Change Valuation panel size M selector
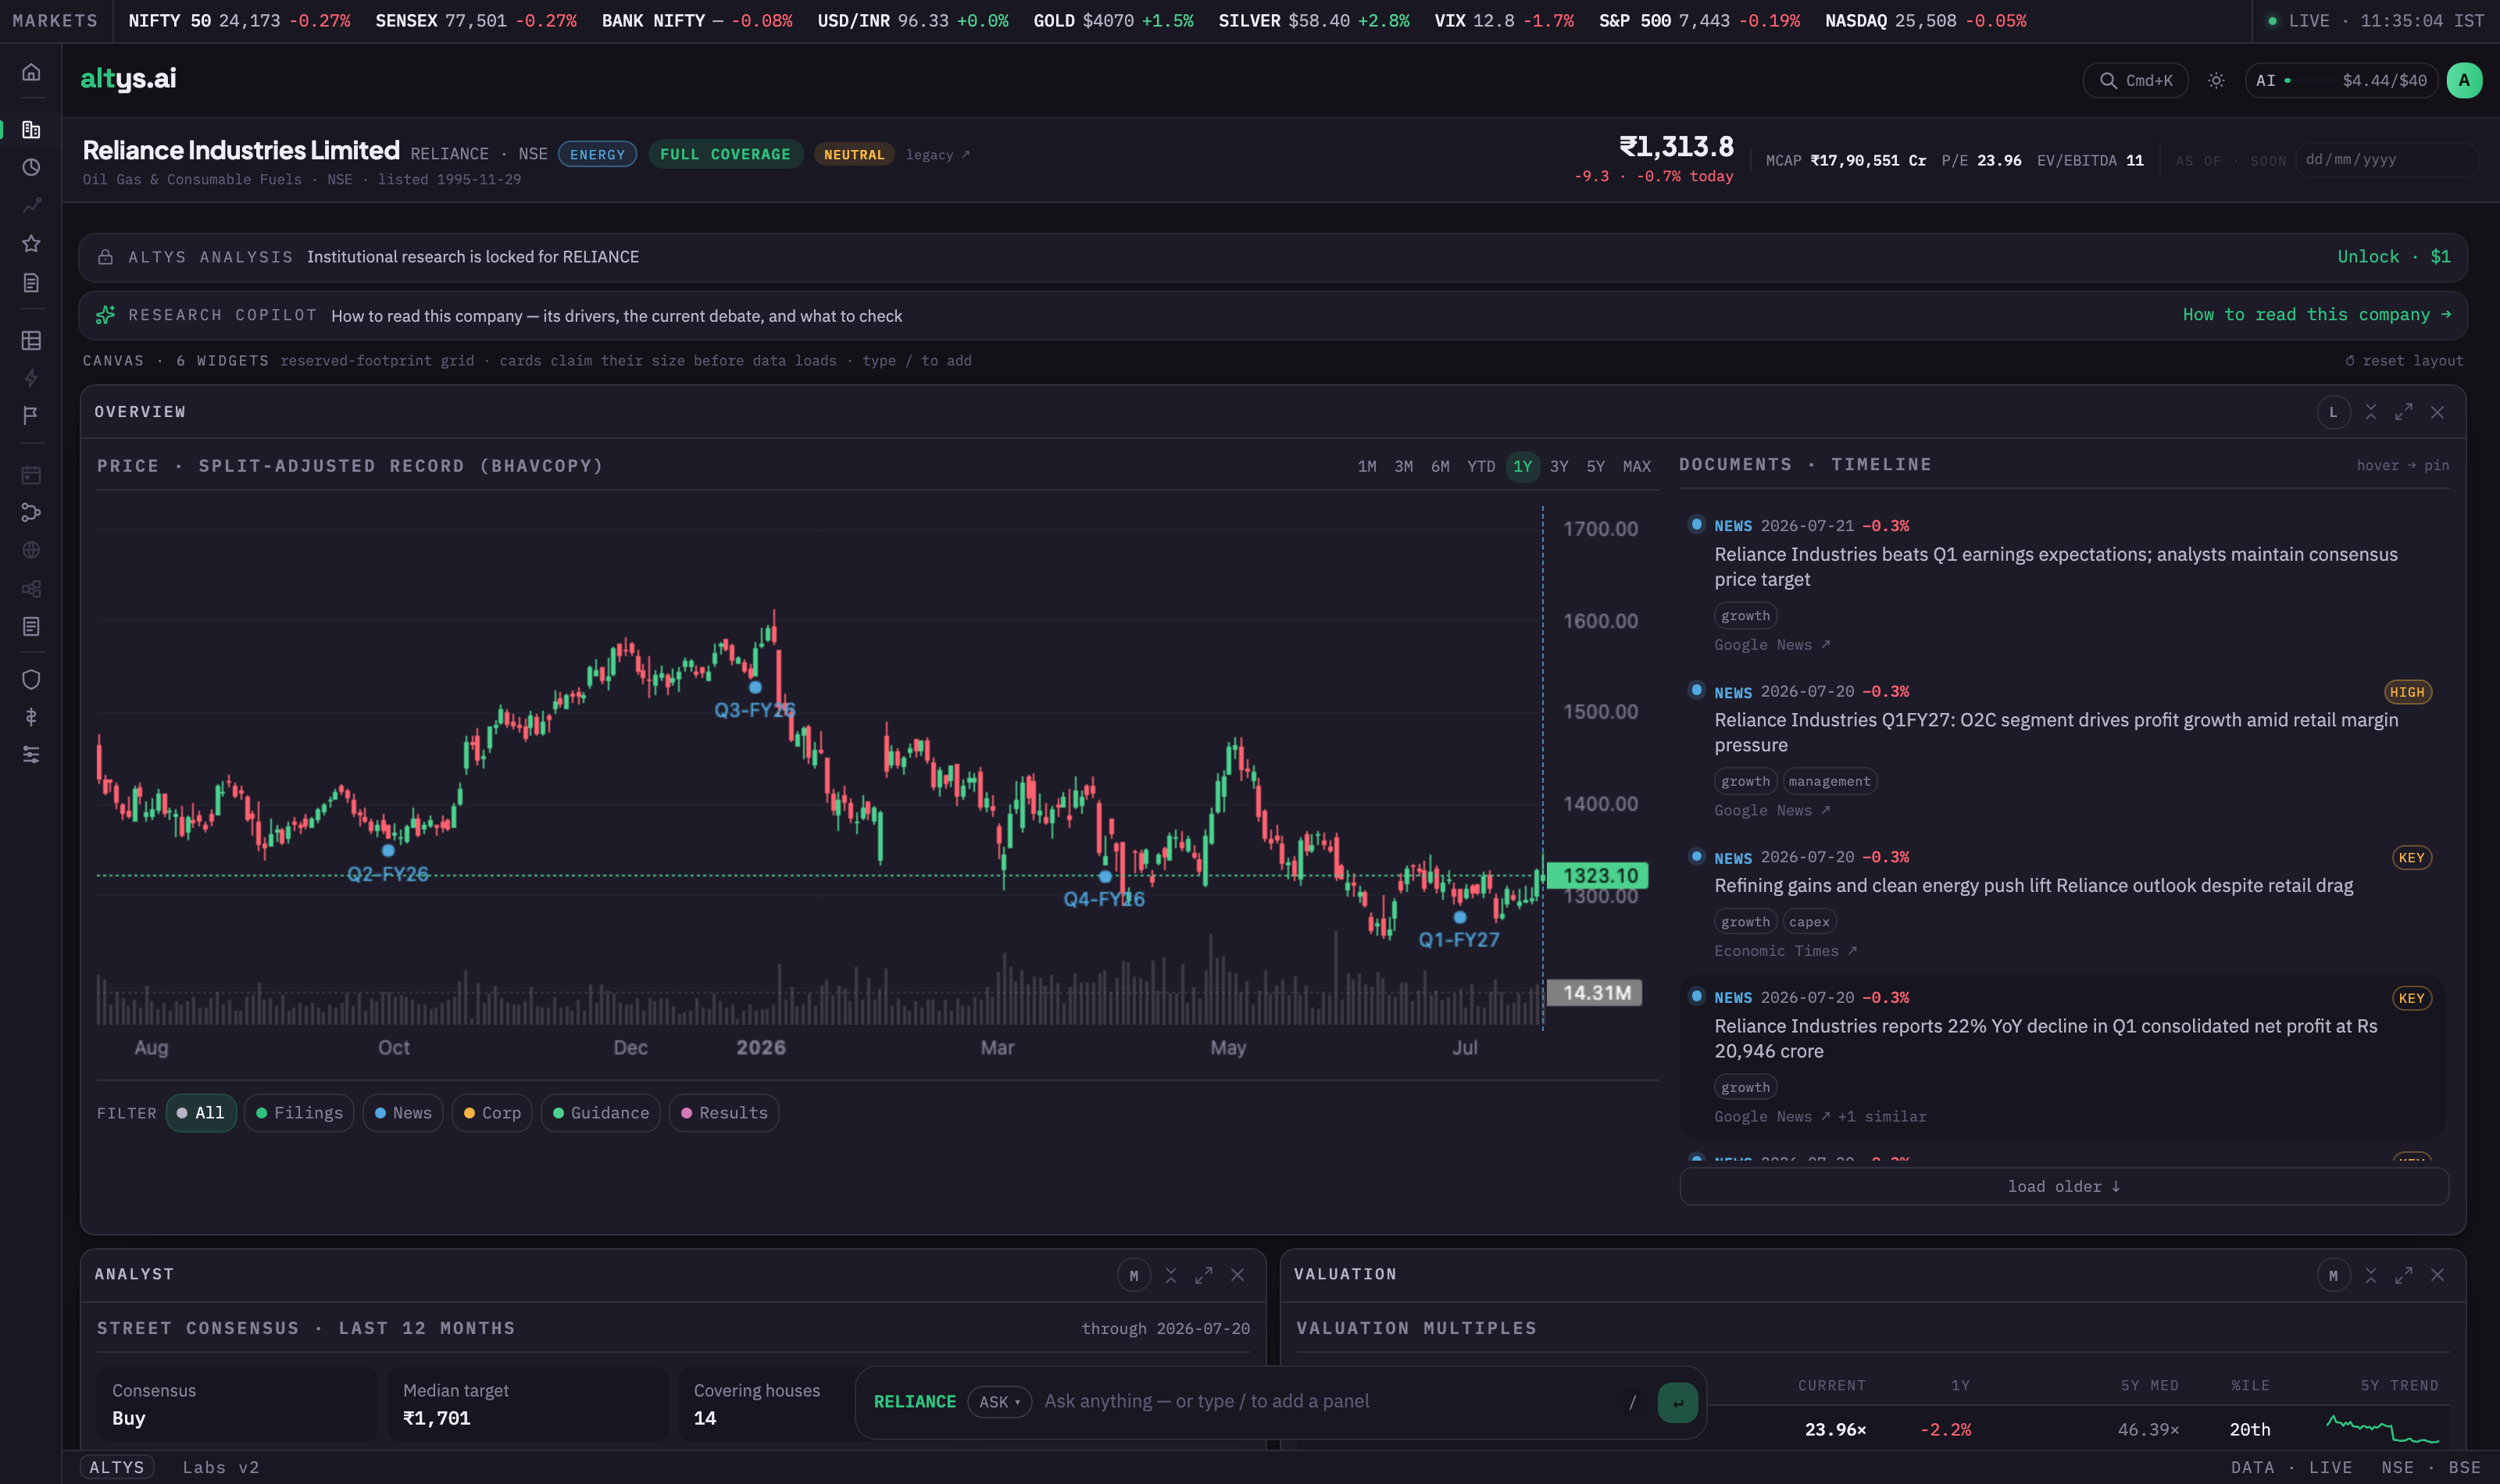Viewport: 2500px width, 1484px height. pos(2333,1275)
